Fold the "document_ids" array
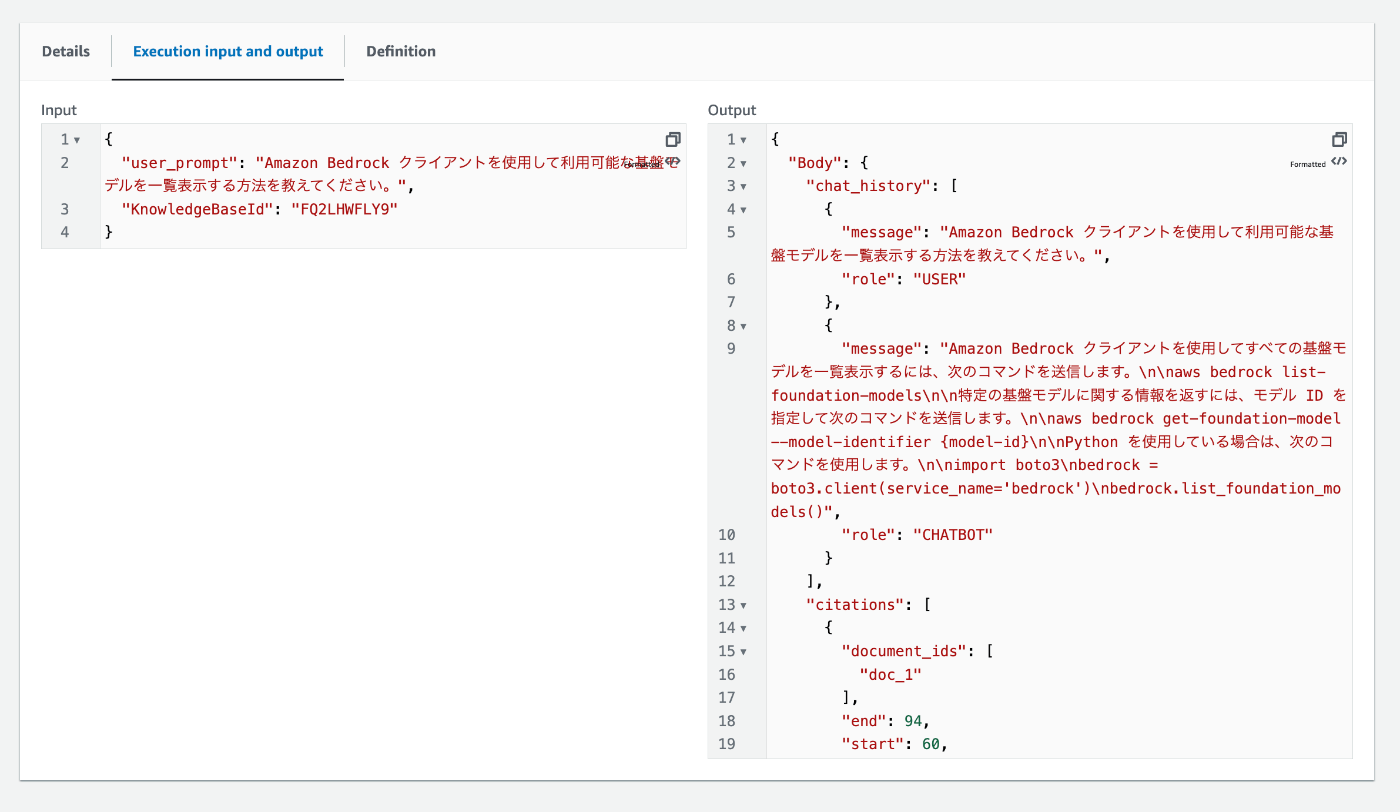 tap(743, 651)
